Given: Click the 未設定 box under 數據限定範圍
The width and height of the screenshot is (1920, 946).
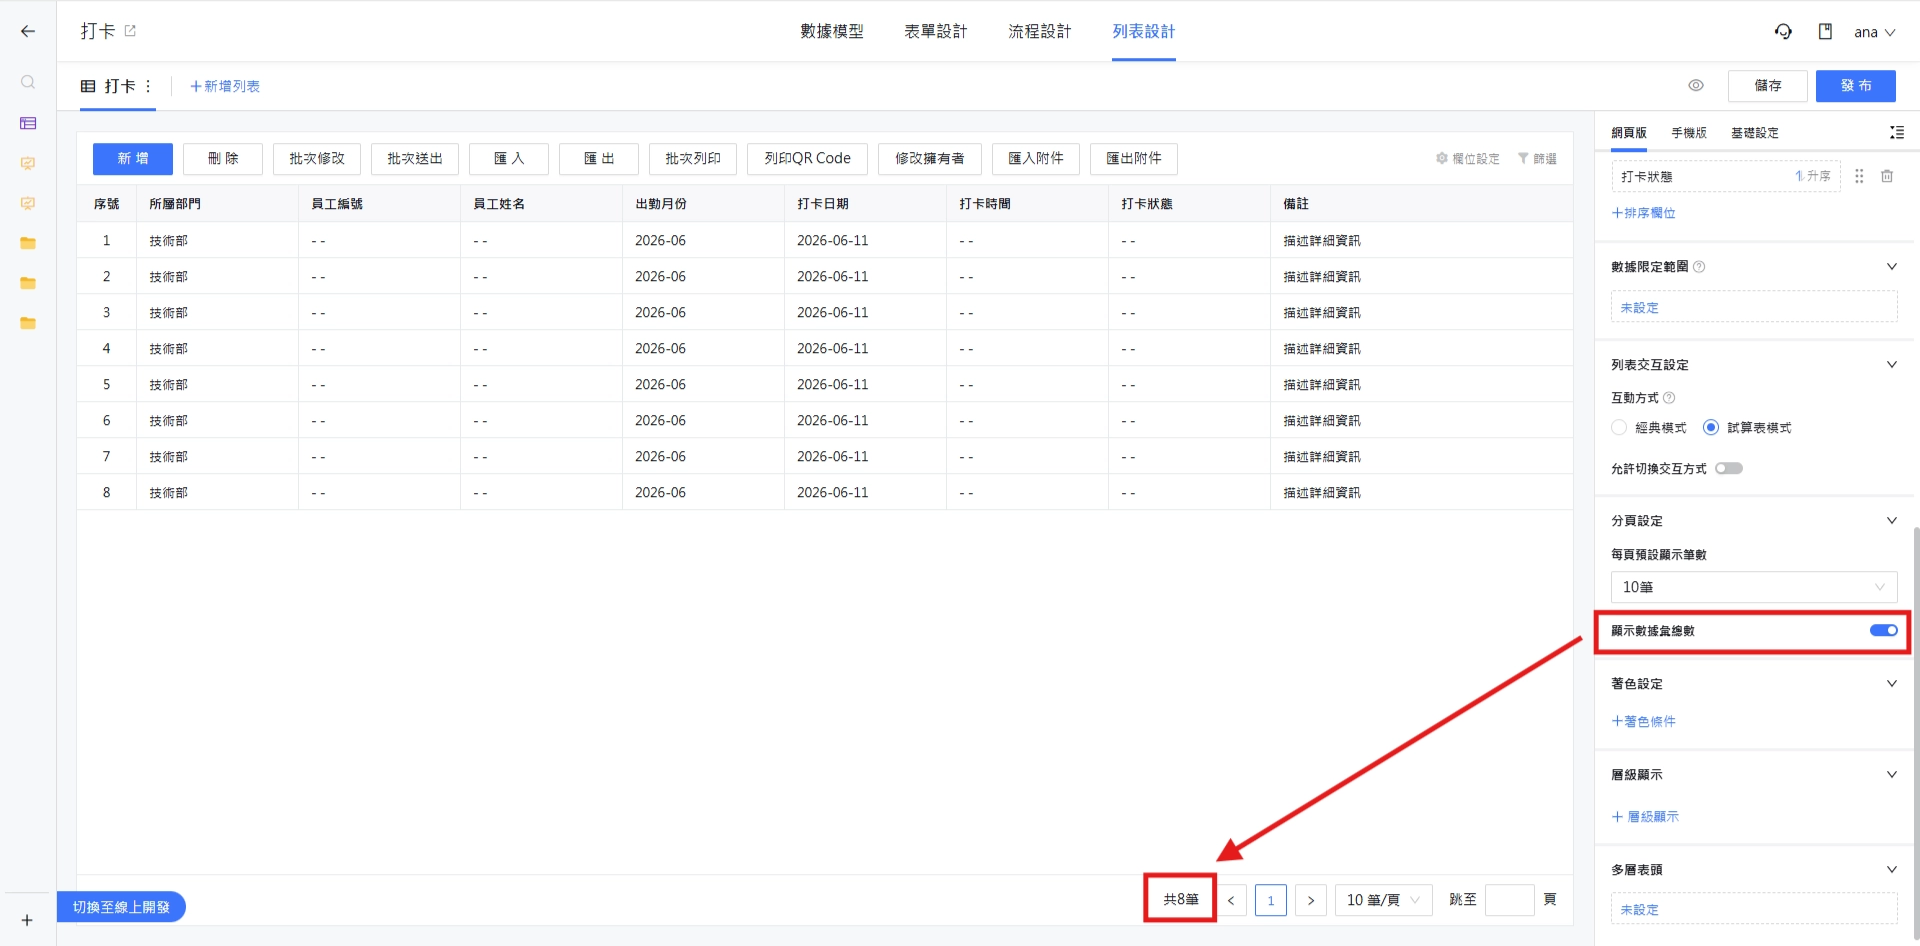Looking at the screenshot, I should (1754, 307).
